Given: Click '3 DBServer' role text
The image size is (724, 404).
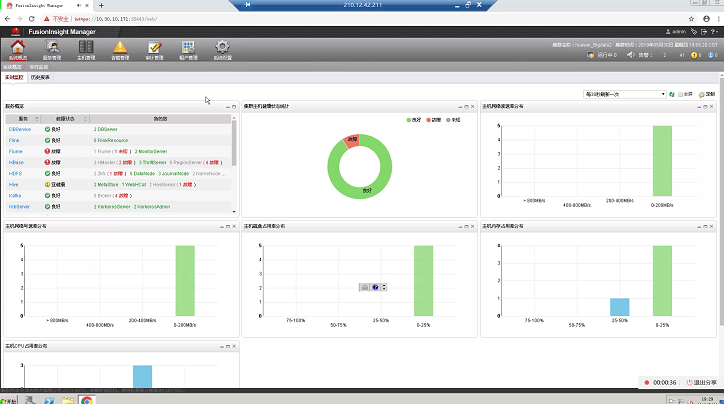Looking at the screenshot, I should coord(106,129).
